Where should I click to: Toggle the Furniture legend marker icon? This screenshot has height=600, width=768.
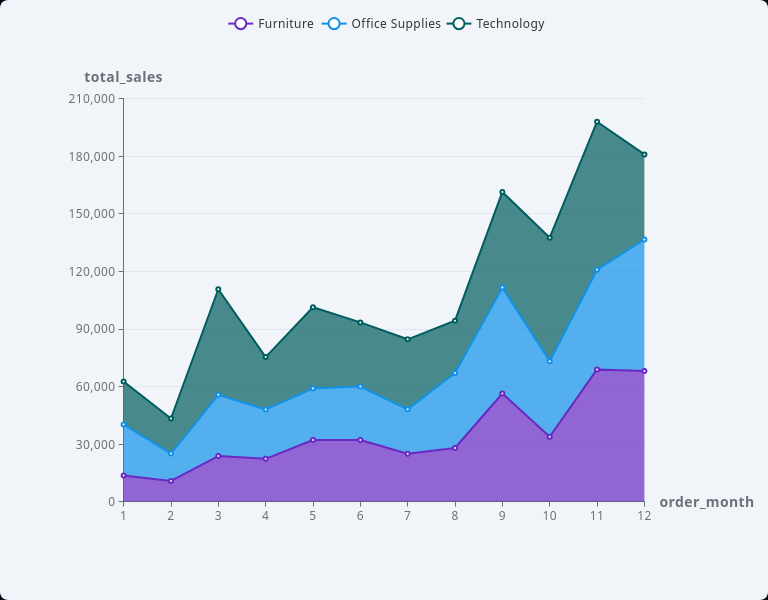pos(240,24)
